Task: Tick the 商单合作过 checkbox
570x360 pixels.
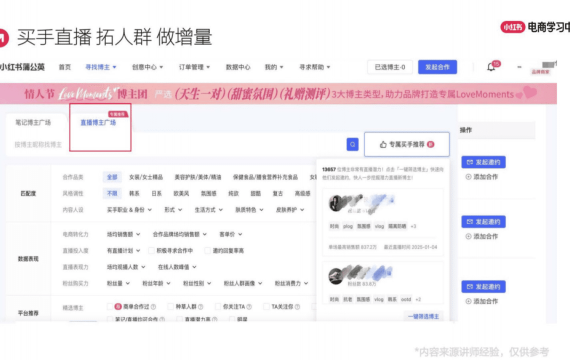Action: [x=110, y=307]
